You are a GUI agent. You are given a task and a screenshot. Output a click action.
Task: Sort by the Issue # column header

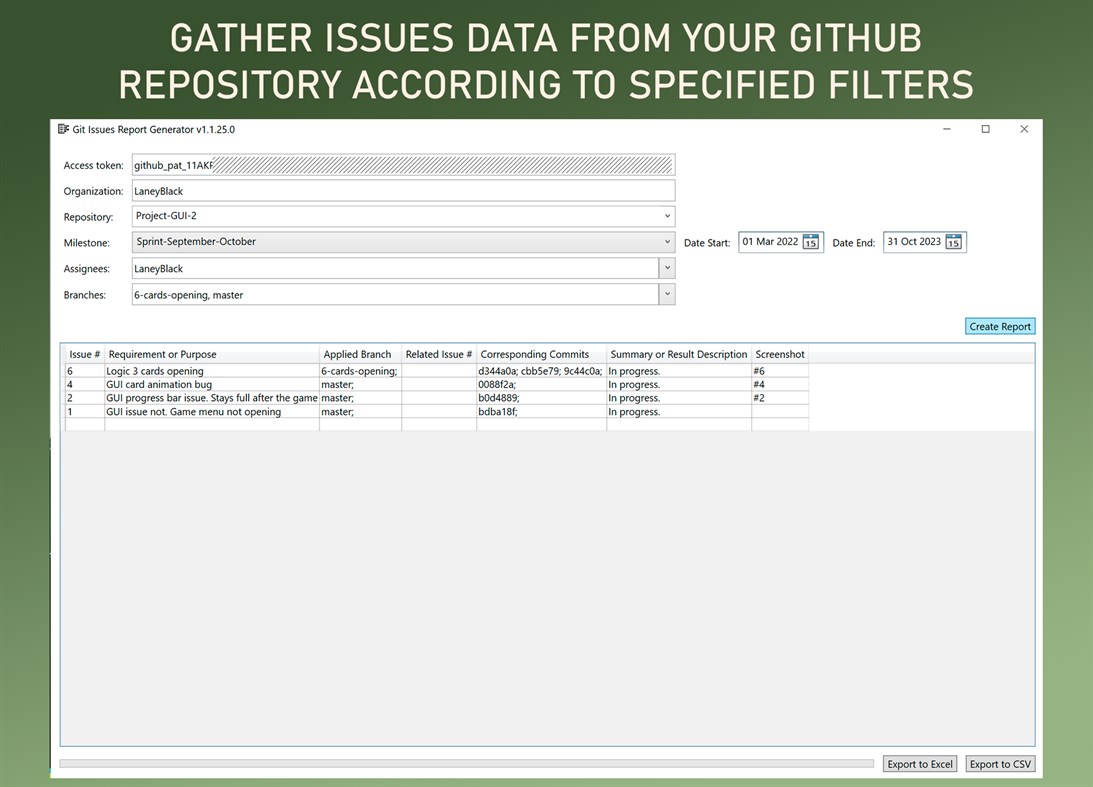84,354
